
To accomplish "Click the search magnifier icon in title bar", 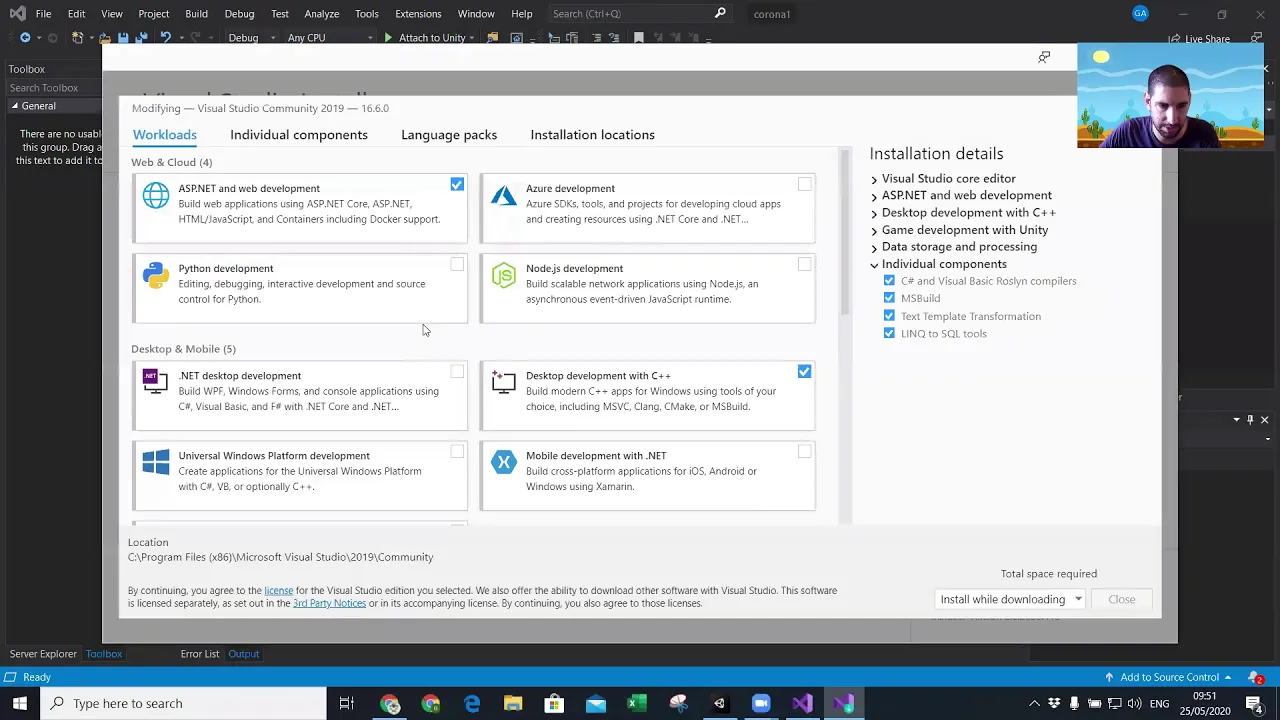I will [x=720, y=13].
